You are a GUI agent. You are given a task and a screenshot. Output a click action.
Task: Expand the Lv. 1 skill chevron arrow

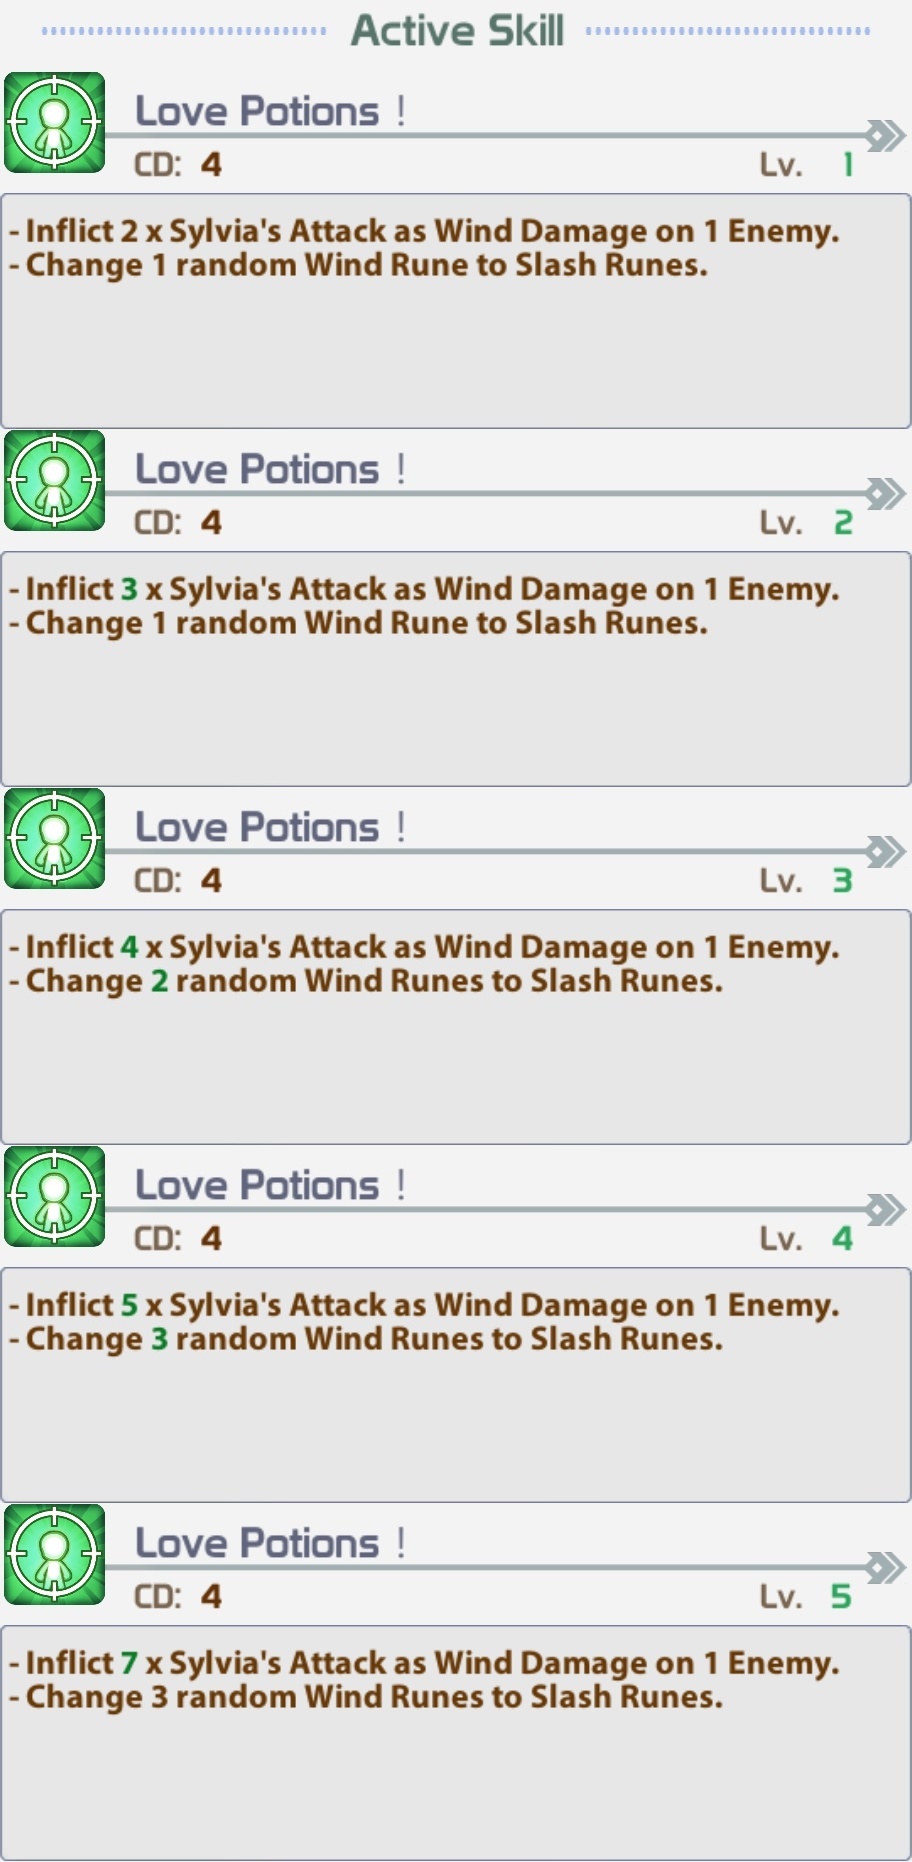885,135
